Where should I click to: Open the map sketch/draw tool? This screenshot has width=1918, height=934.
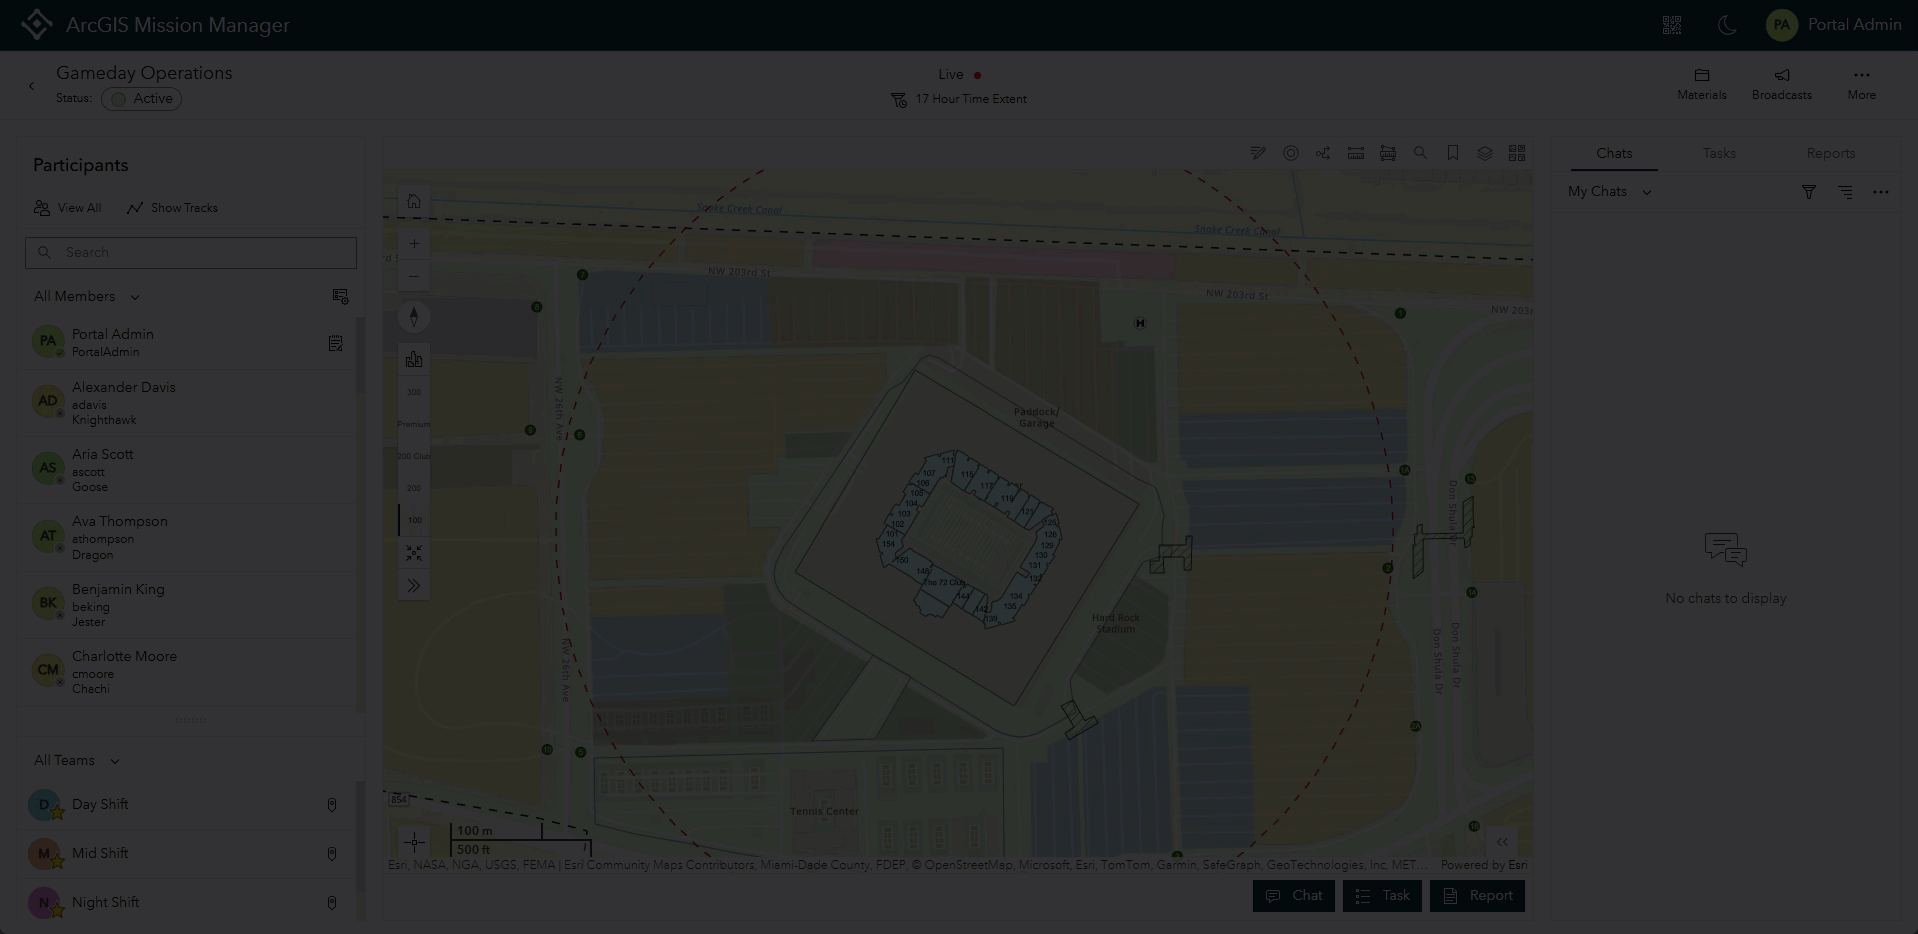(x=1258, y=153)
